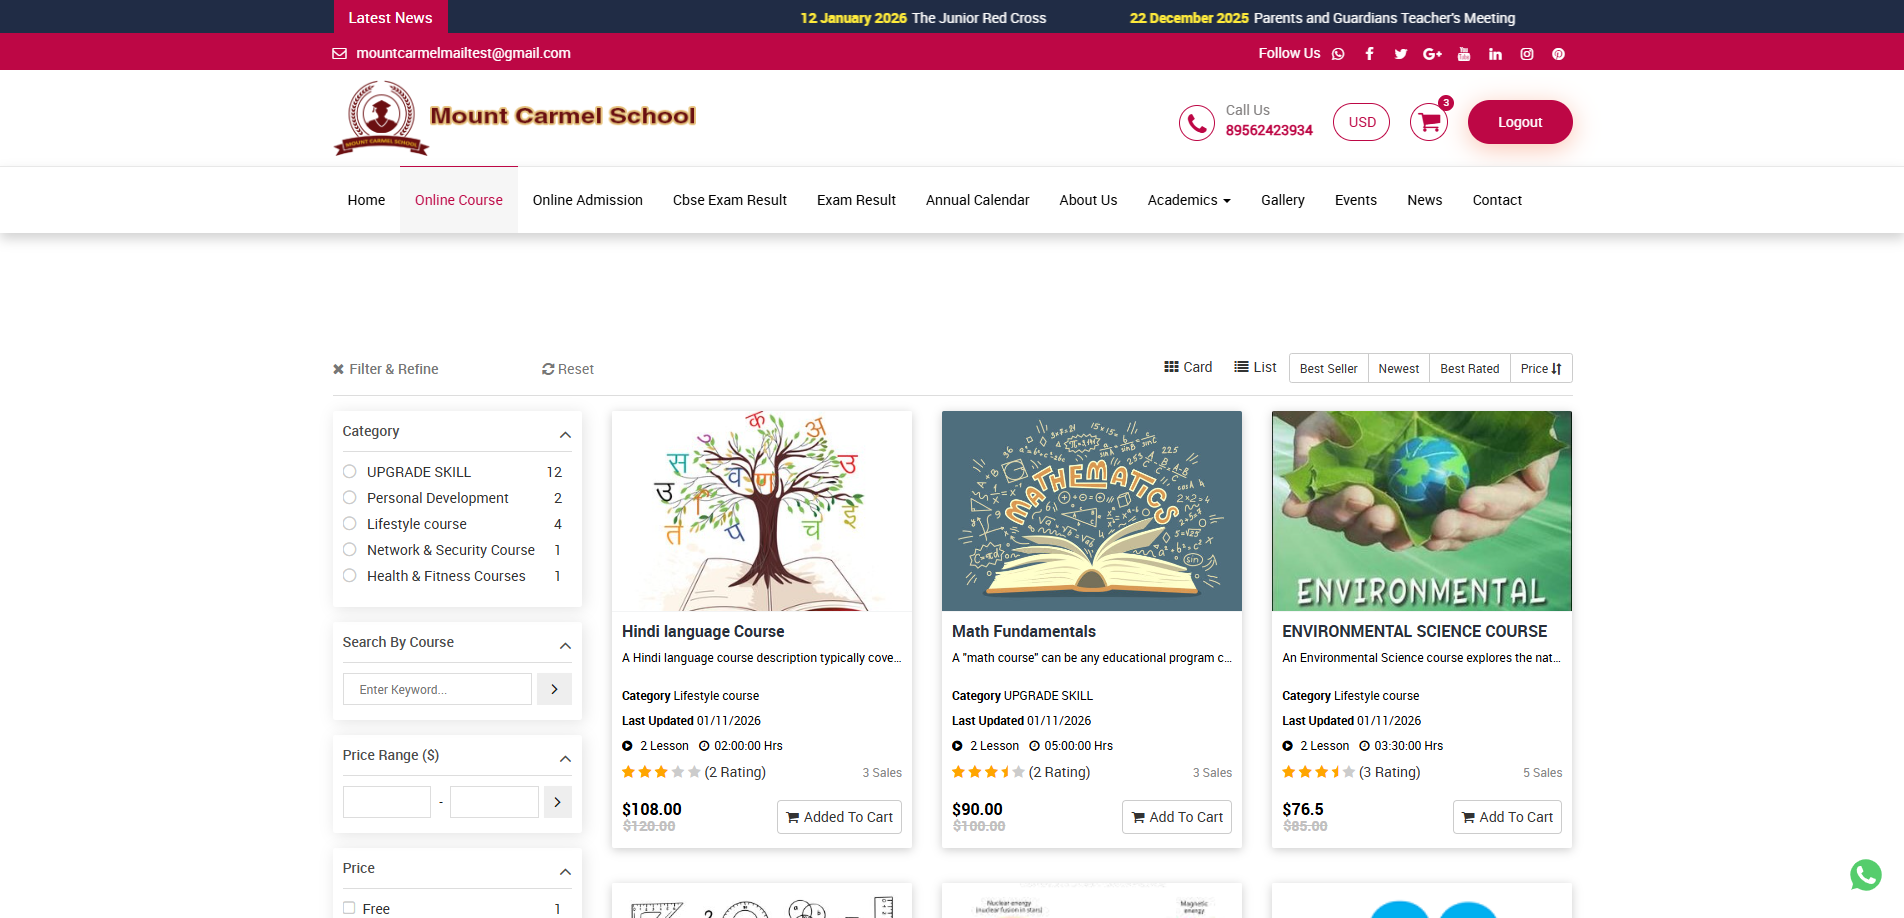The height and width of the screenshot is (918, 1904).
Task: Go to the Online Admission page
Action: (587, 200)
